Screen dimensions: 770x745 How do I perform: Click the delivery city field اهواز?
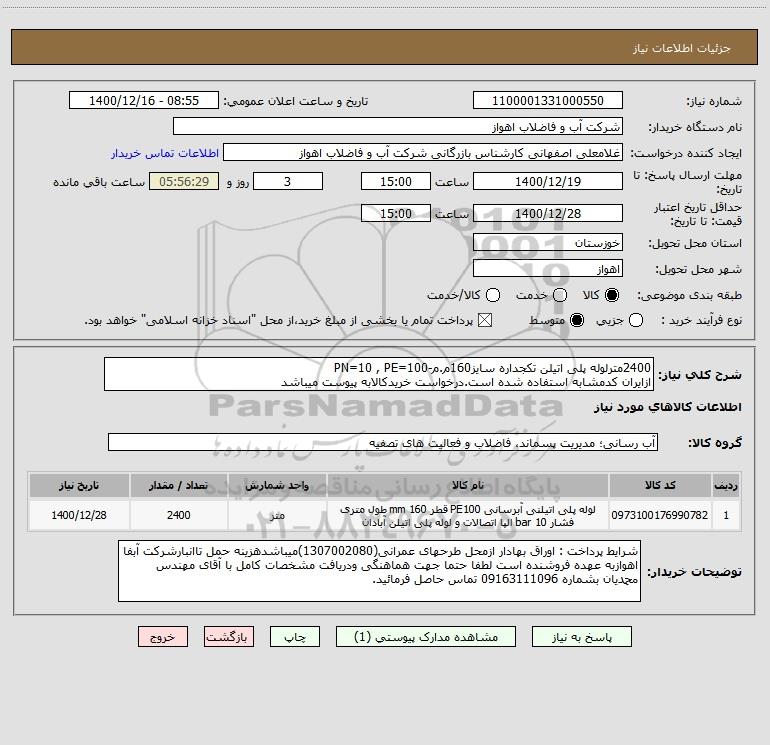[x=548, y=269]
